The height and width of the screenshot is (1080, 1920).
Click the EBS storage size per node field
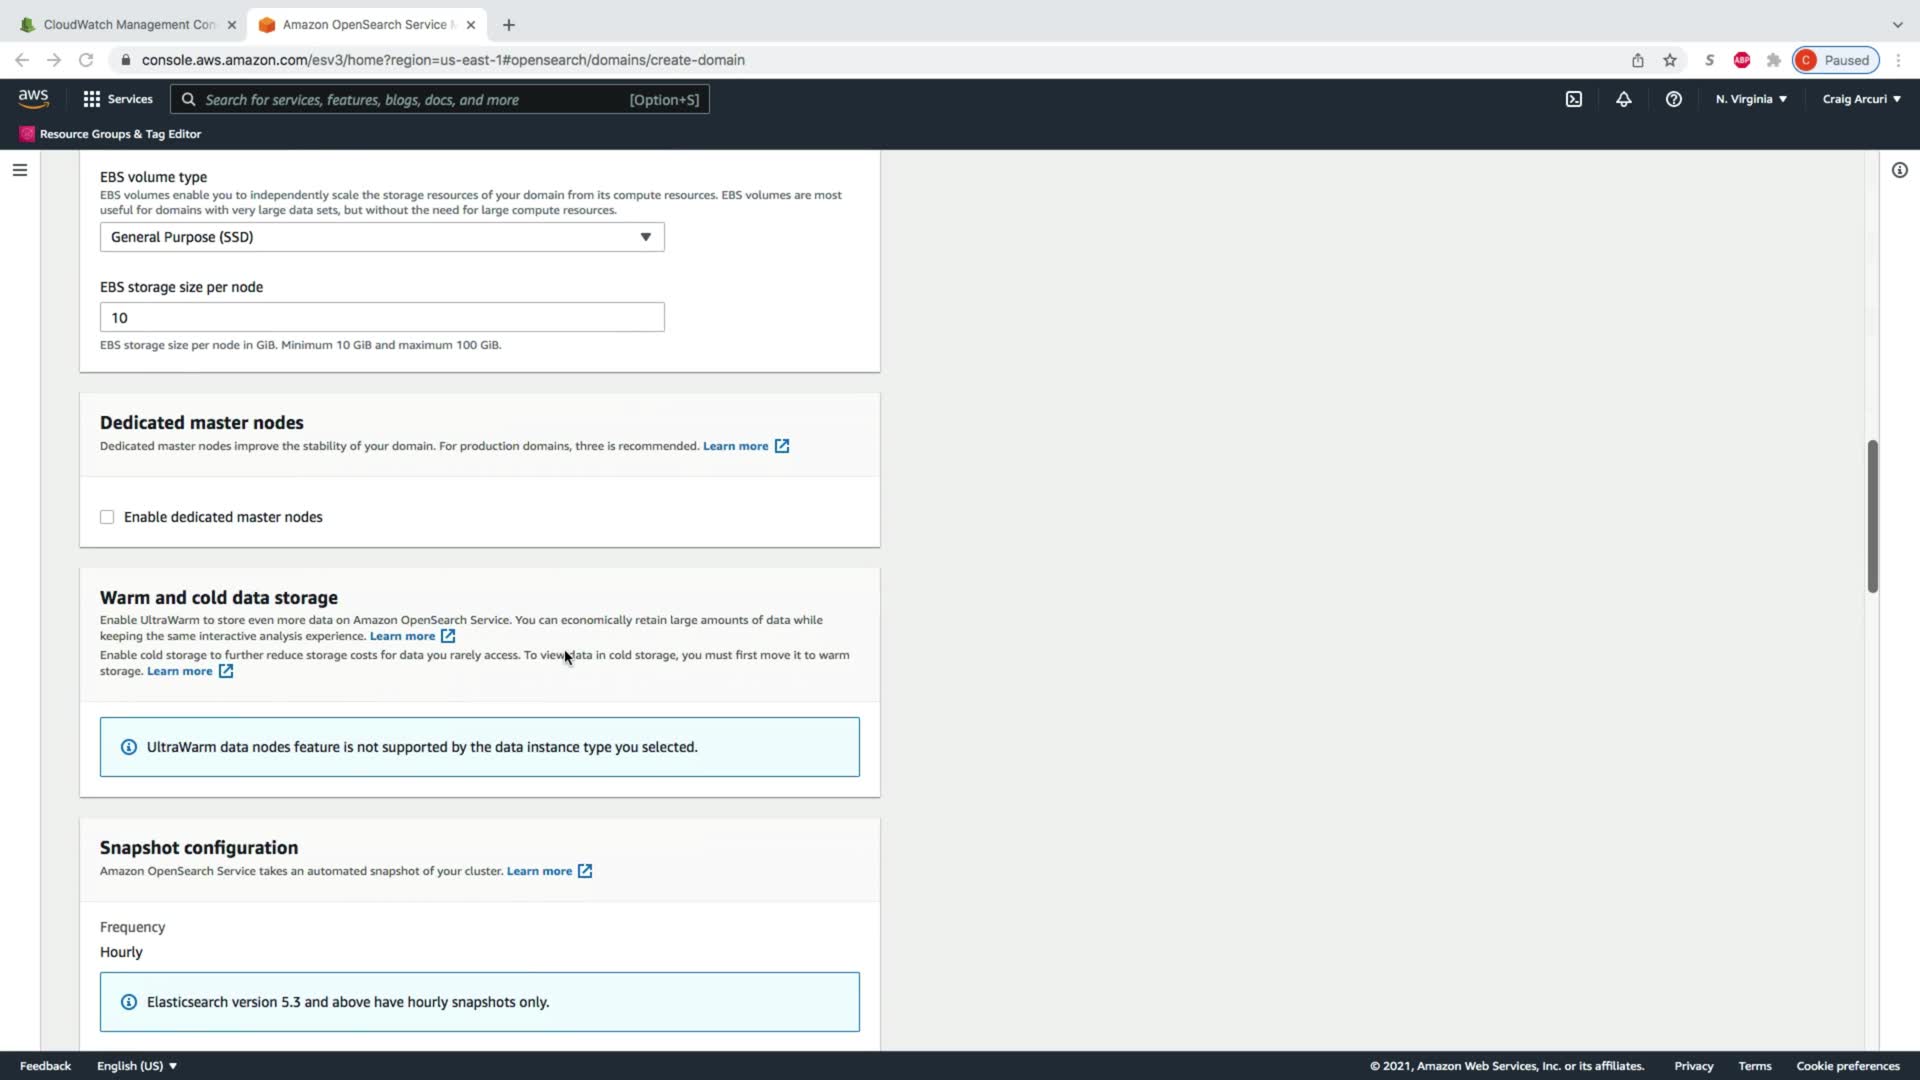(x=382, y=317)
